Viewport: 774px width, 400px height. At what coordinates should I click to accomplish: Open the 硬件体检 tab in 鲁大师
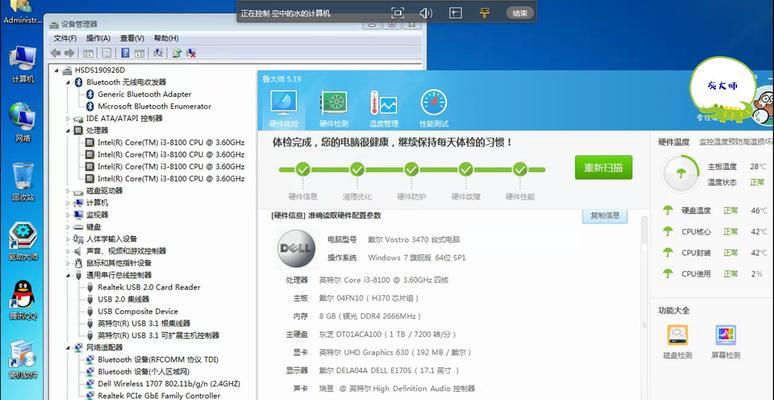tap(283, 109)
